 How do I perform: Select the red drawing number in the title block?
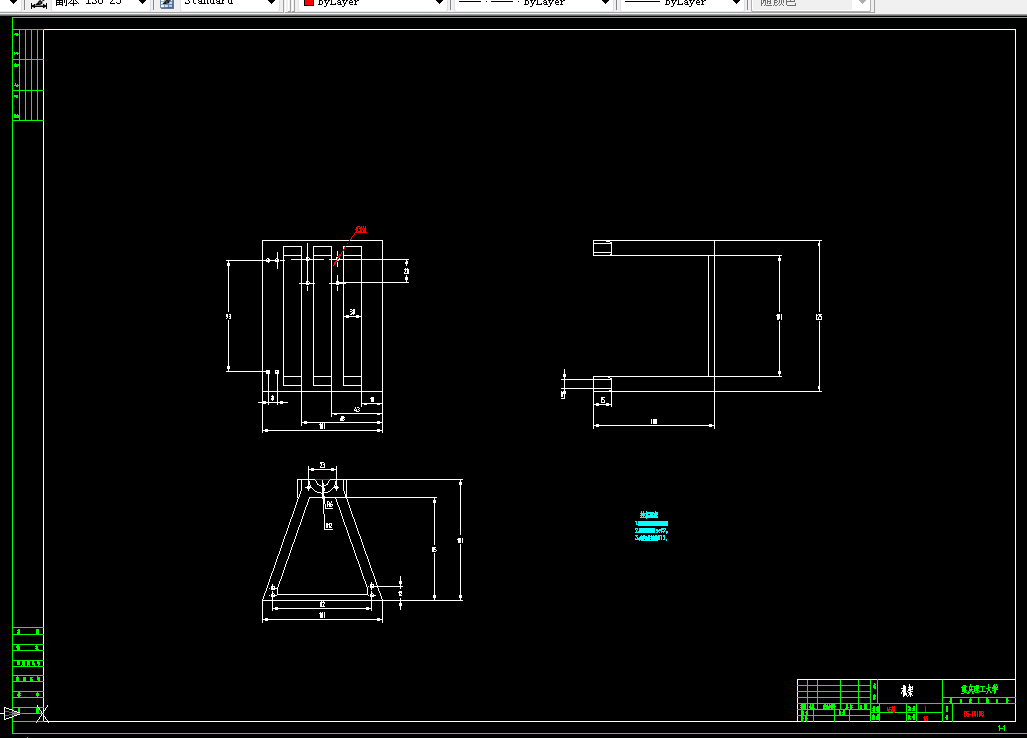point(973,714)
